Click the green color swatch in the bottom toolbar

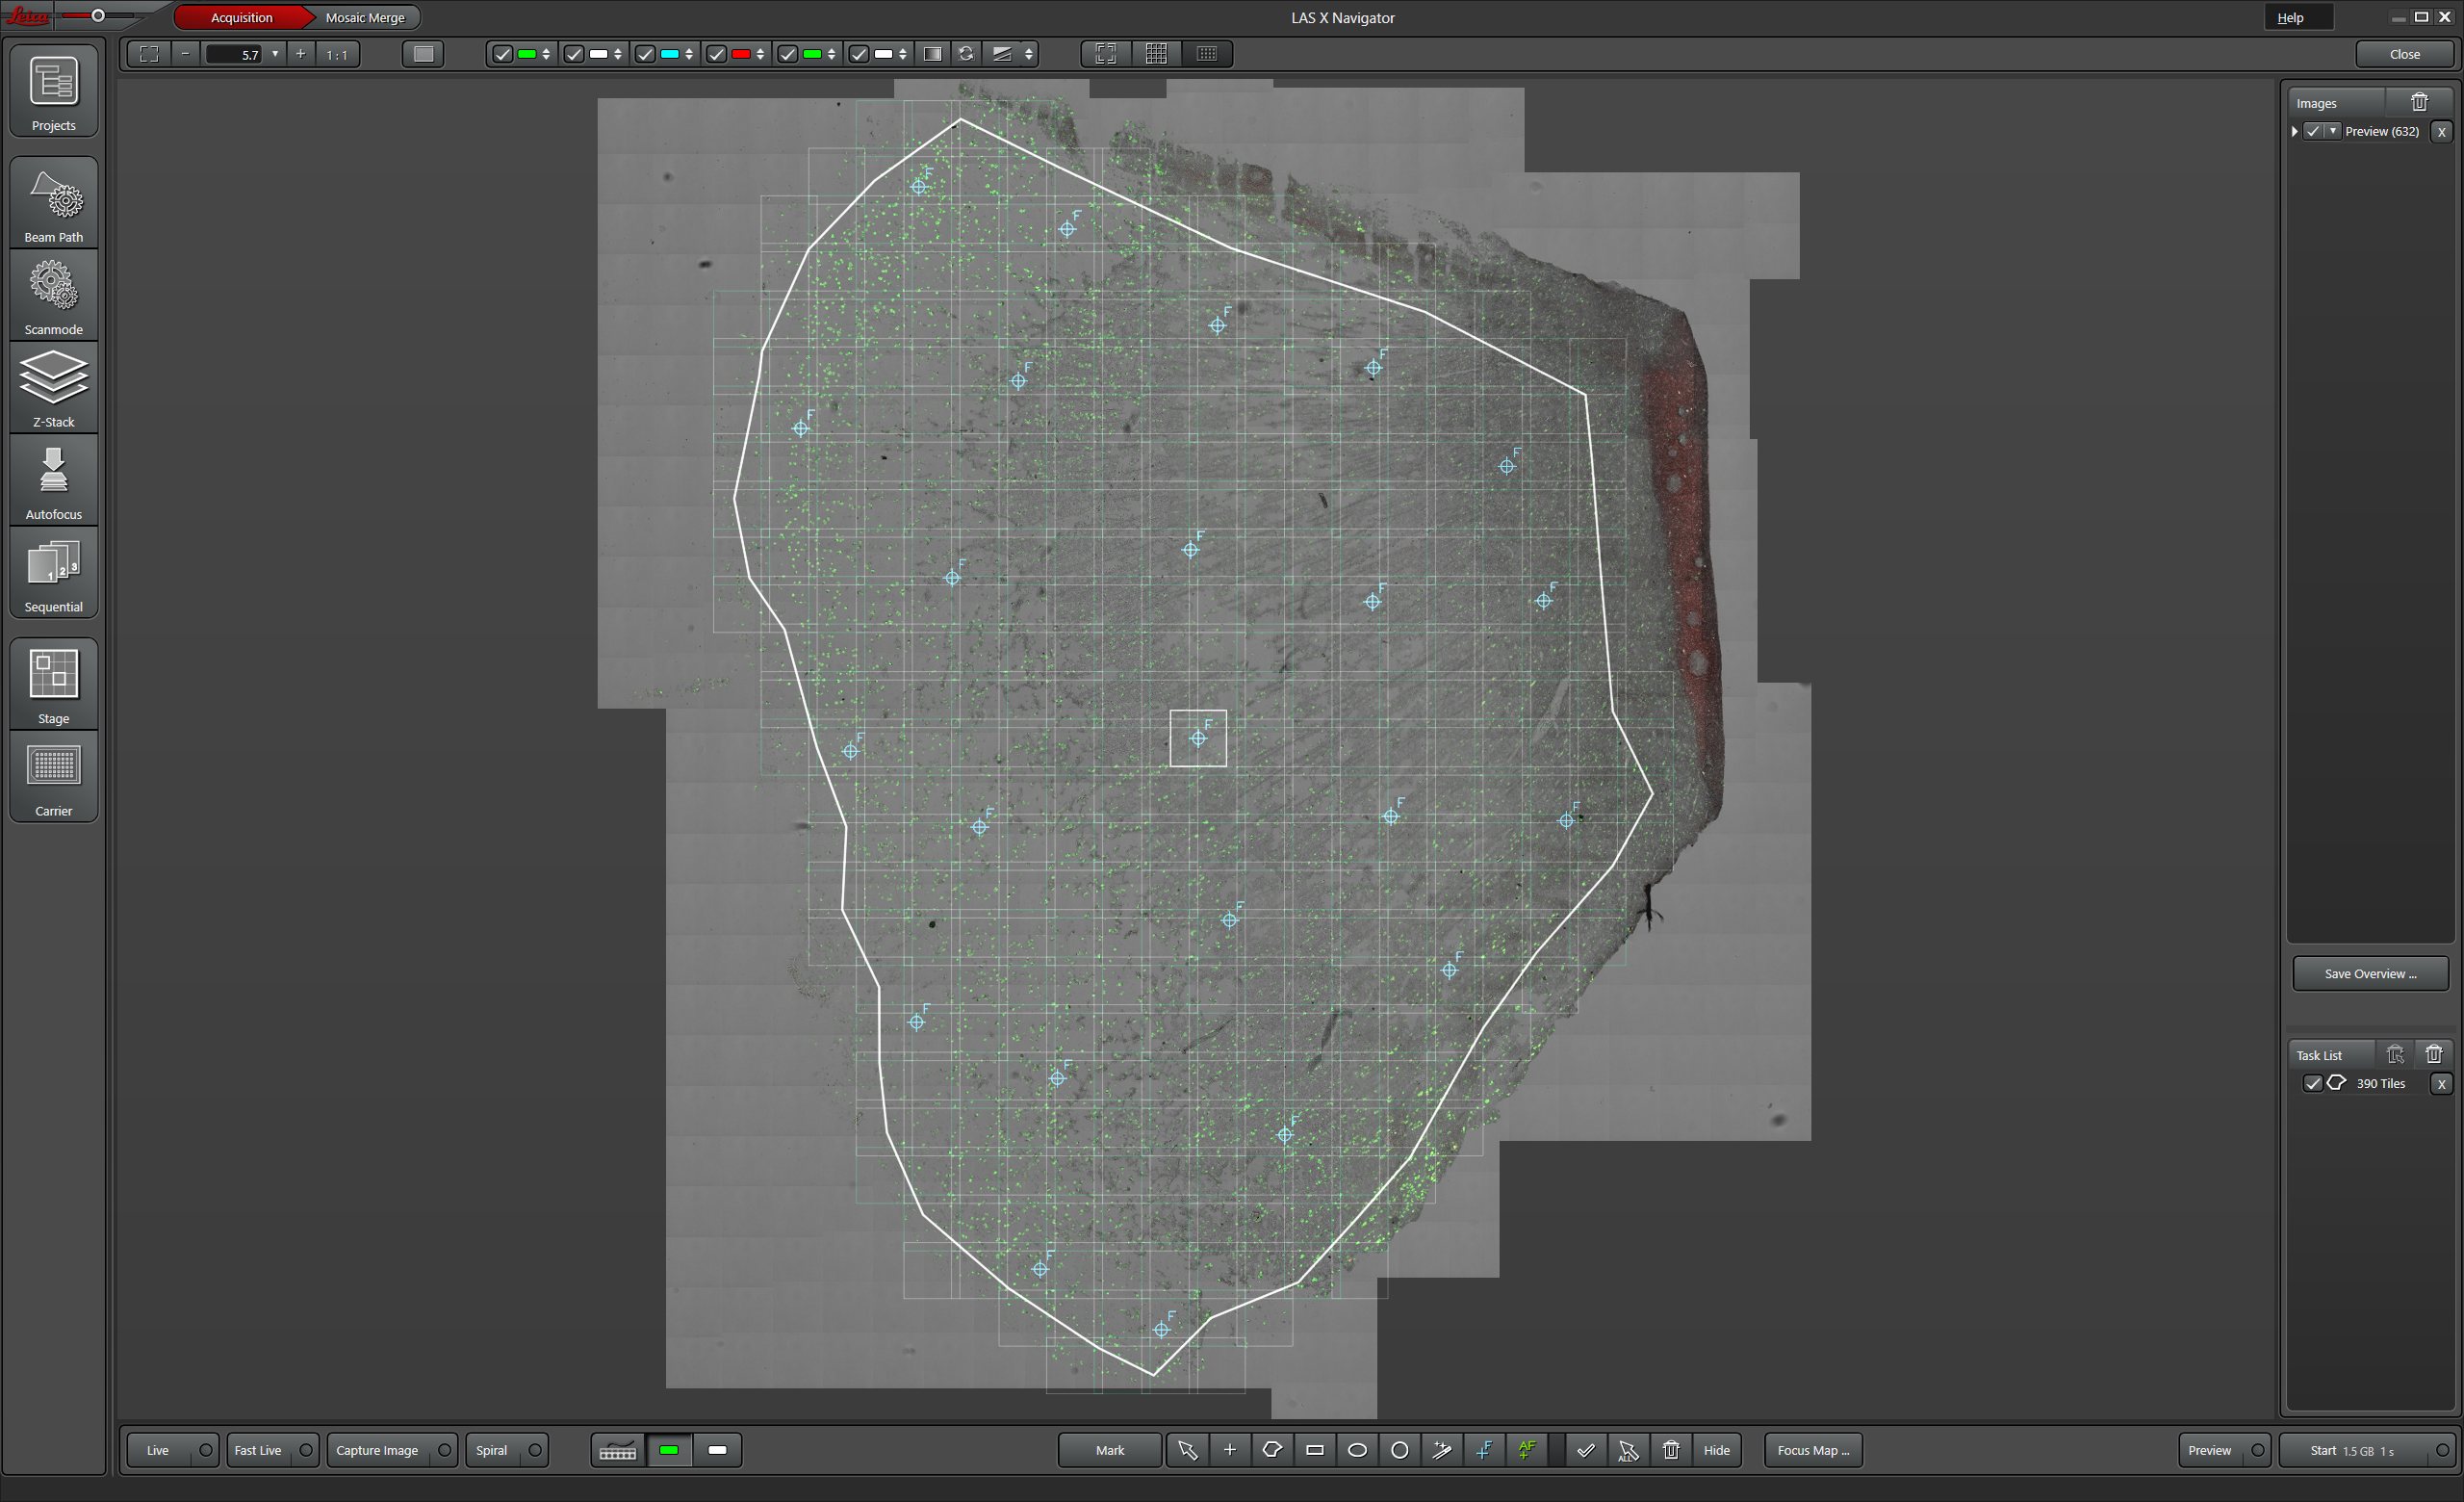669,1450
